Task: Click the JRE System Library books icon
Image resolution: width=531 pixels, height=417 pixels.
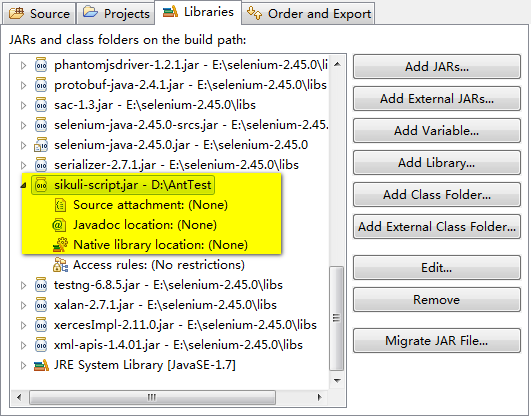Action: pos(41,365)
